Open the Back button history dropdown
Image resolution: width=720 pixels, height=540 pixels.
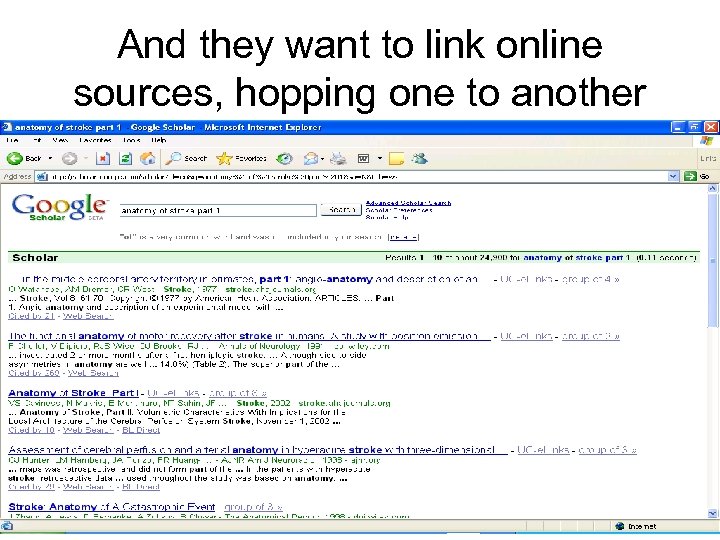(50, 159)
